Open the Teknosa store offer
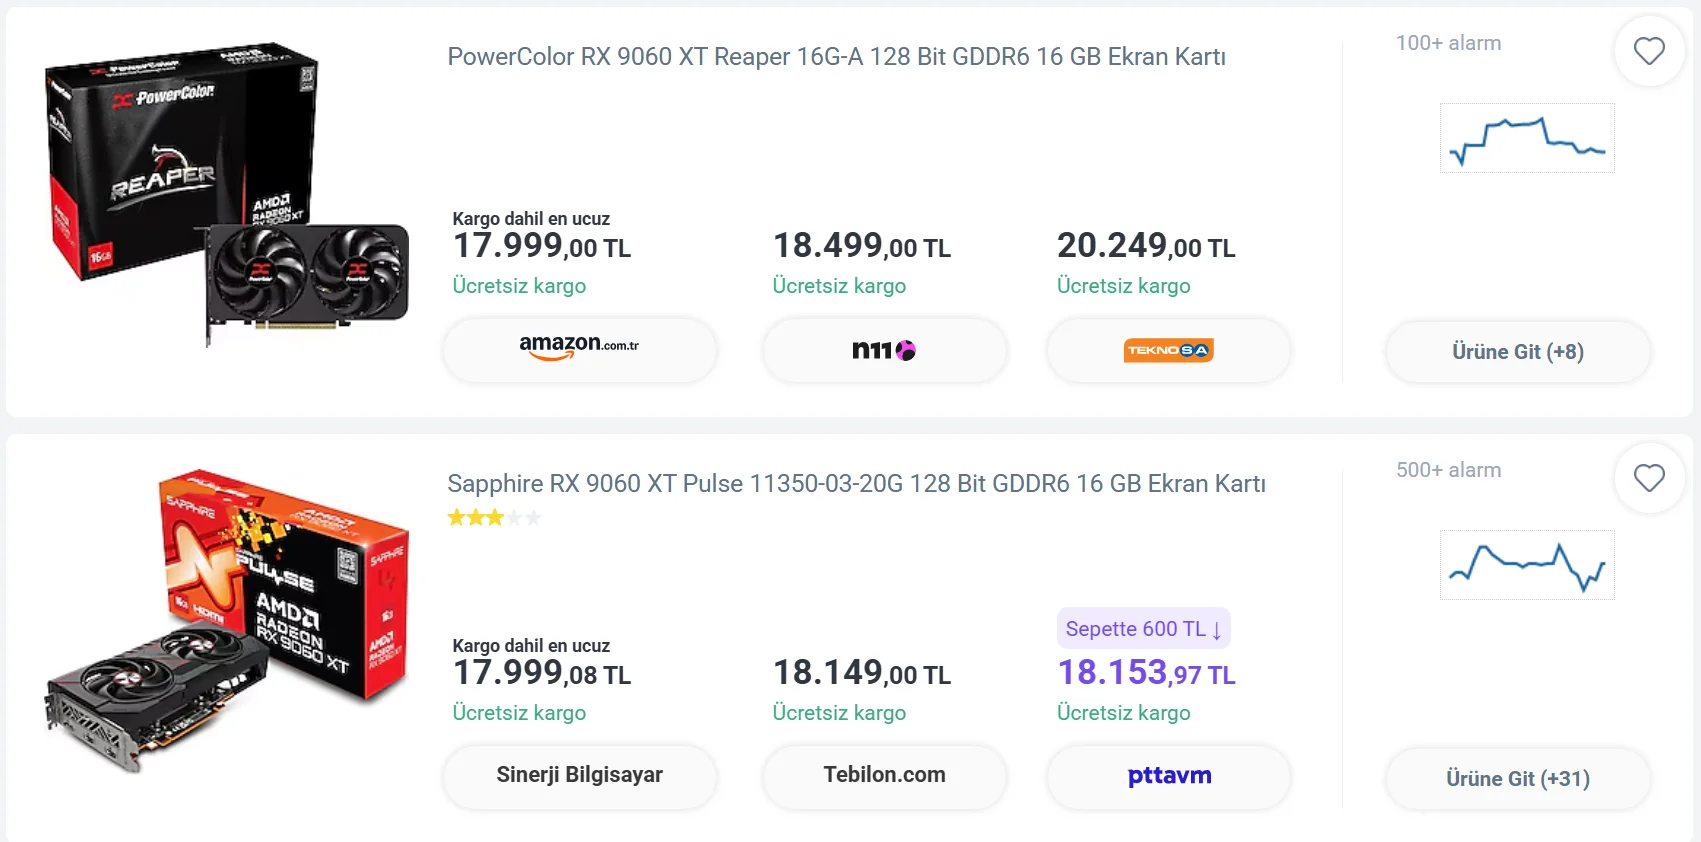Screen dimensions: 1701x842 click(1168, 350)
